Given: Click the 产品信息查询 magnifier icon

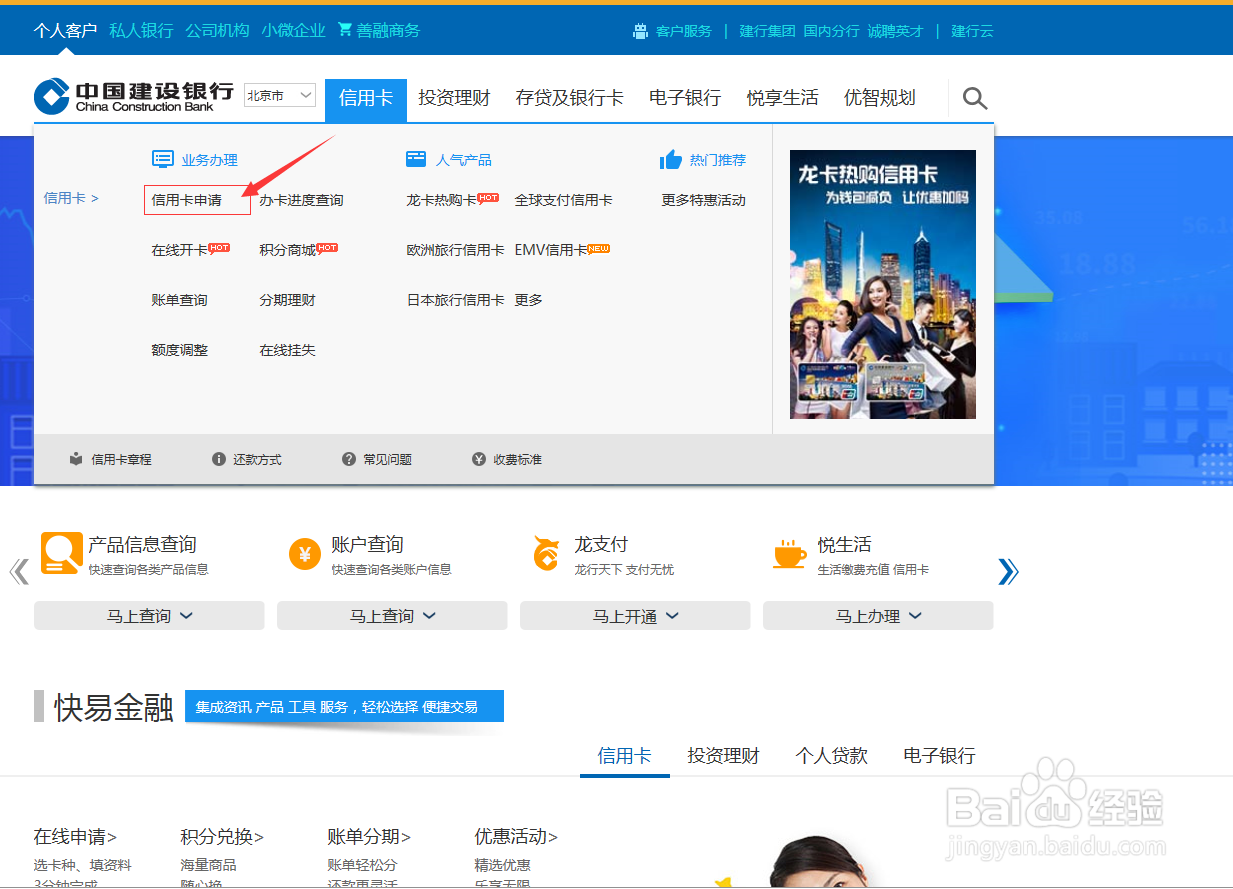Looking at the screenshot, I should point(61,553).
